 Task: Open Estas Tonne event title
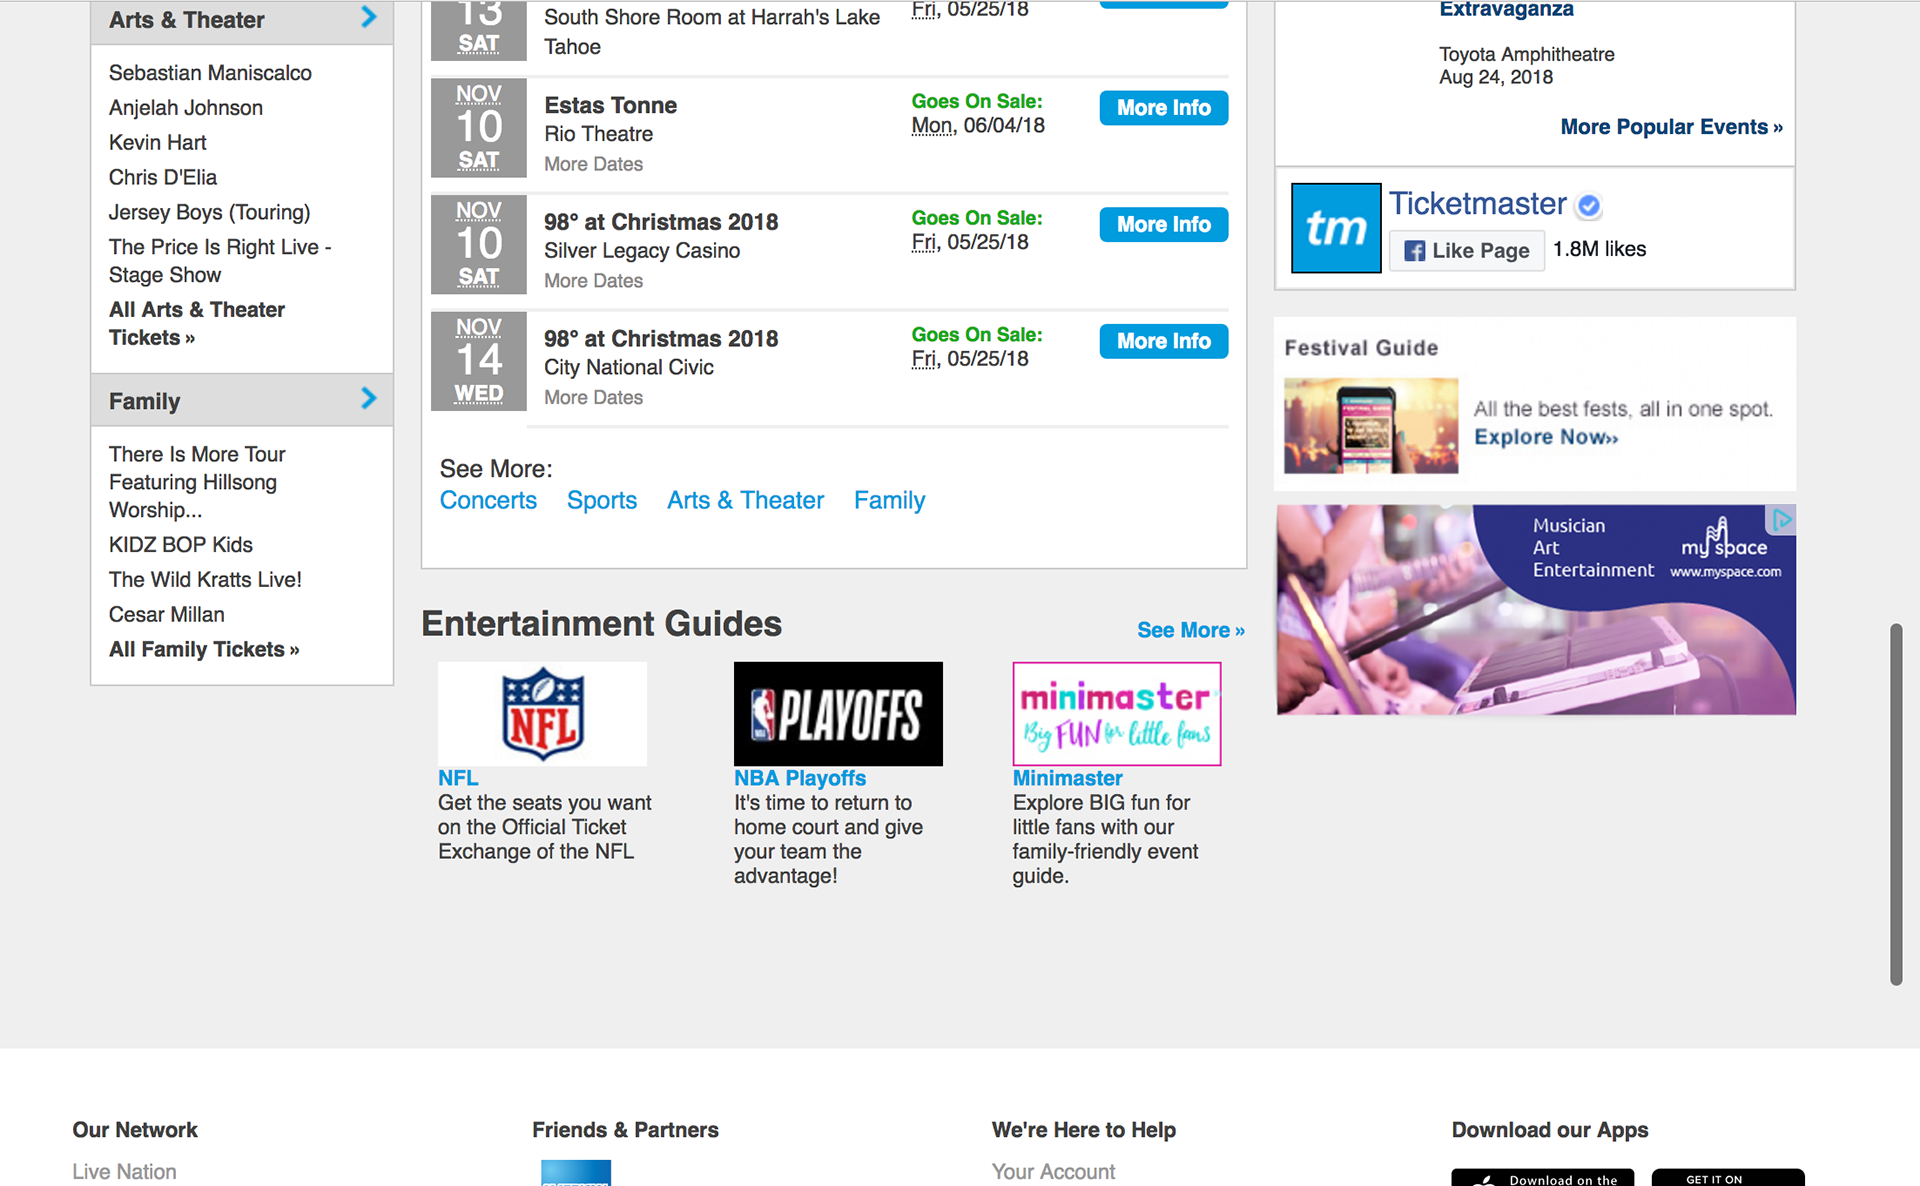[610, 106]
